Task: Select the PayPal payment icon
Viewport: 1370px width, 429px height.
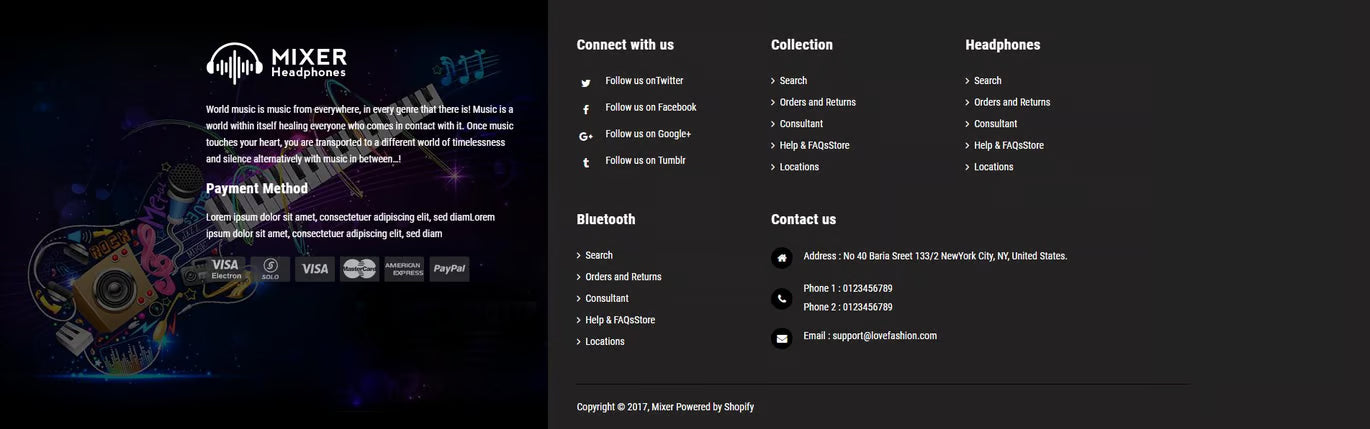Action: [449, 269]
